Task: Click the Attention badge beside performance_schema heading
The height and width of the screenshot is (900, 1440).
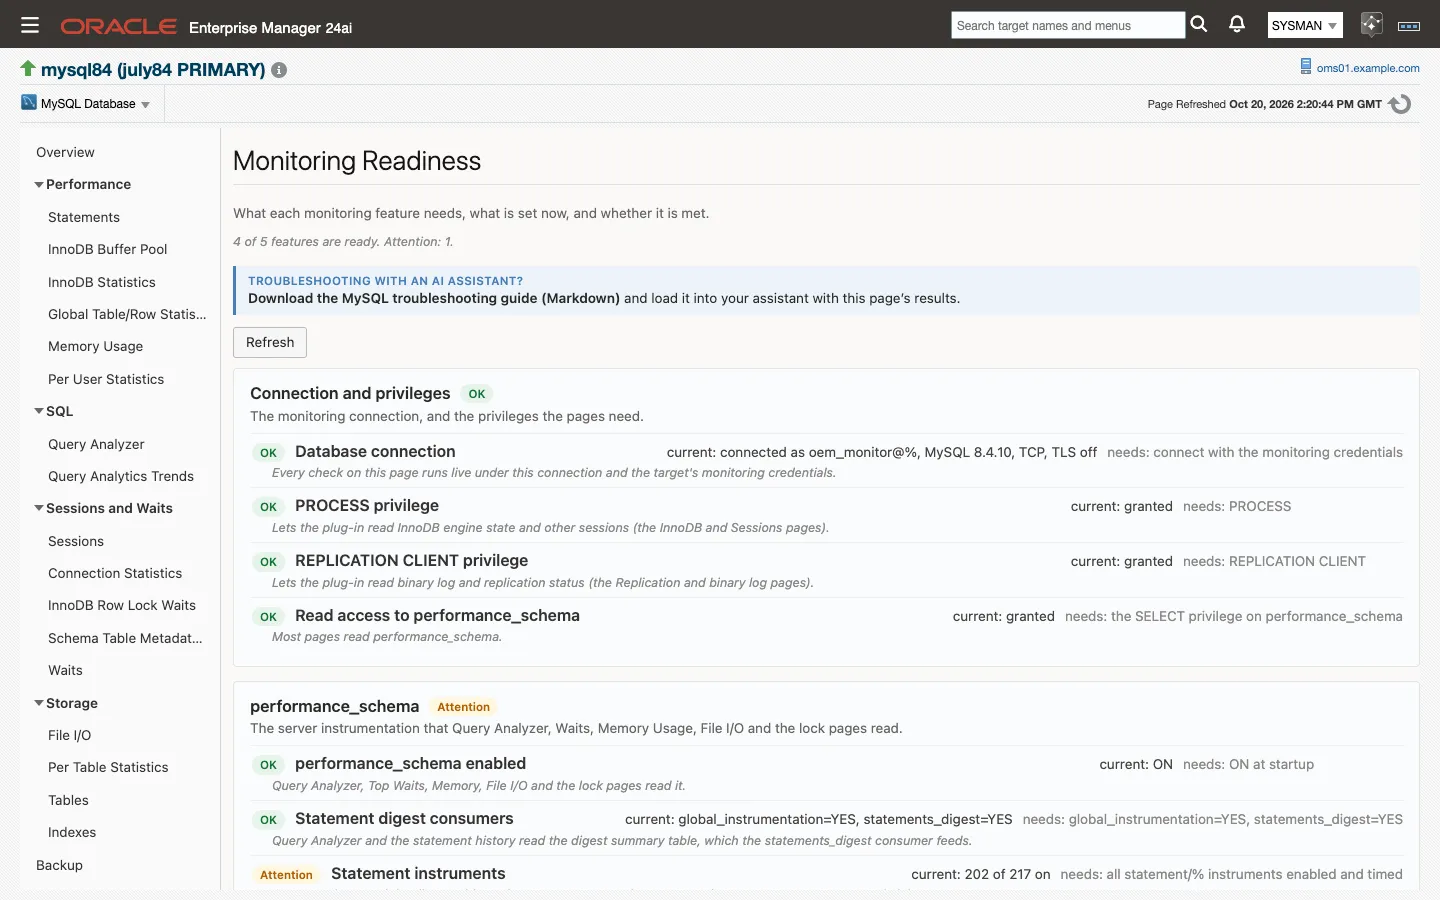Action: pos(463,707)
